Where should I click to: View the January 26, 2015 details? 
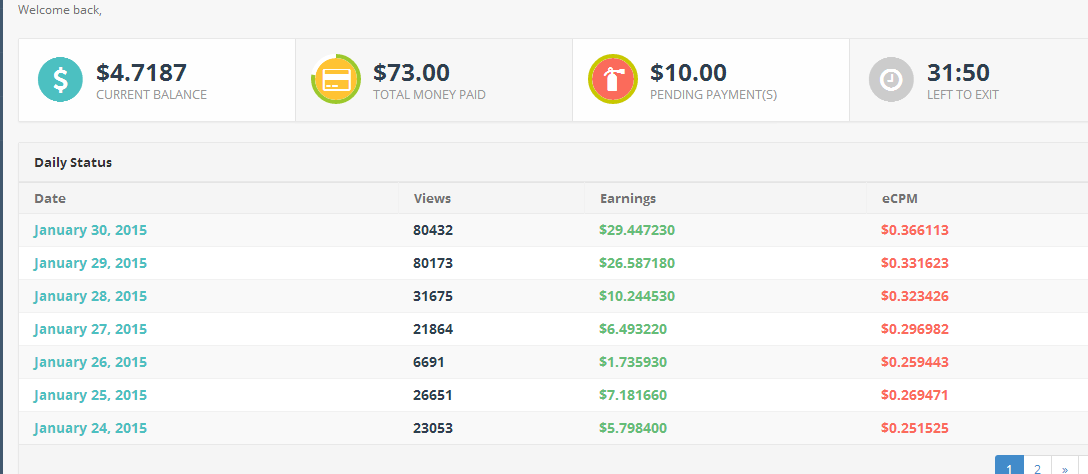90,362
